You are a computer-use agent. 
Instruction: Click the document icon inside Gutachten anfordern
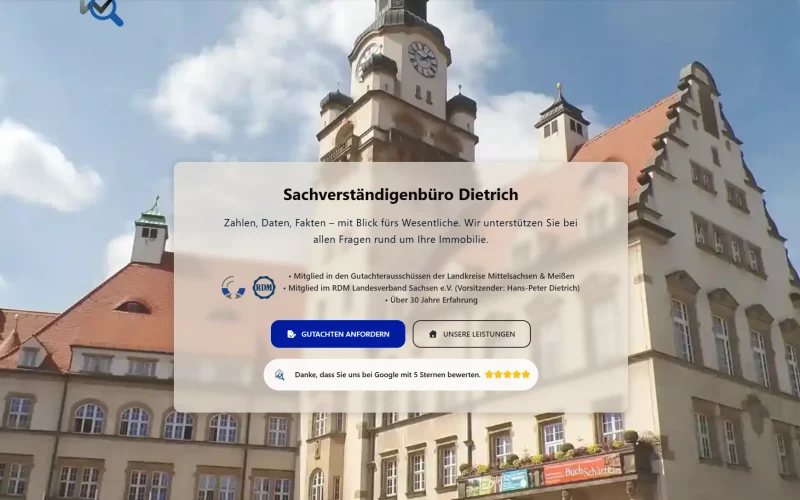pos(291,334)
